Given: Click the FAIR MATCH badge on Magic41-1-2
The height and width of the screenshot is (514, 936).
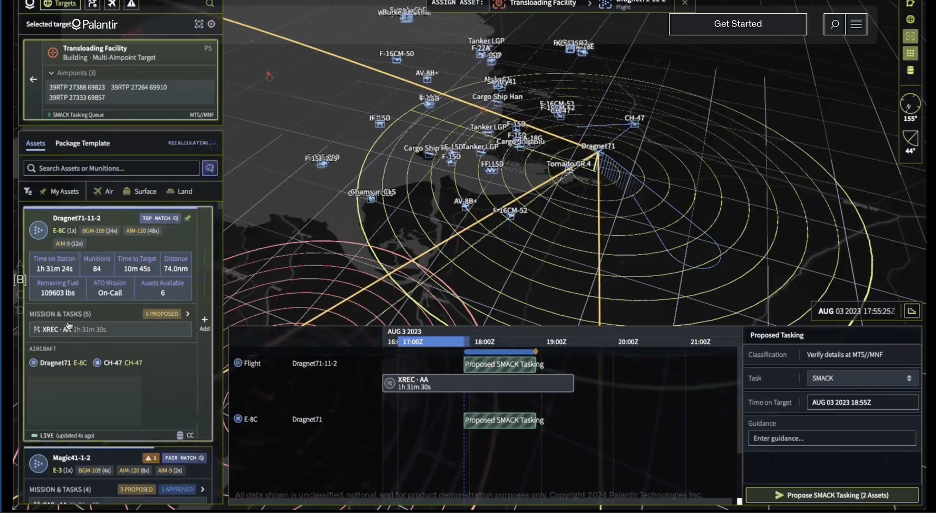Looking at the screenshot, I should (184, 458).
